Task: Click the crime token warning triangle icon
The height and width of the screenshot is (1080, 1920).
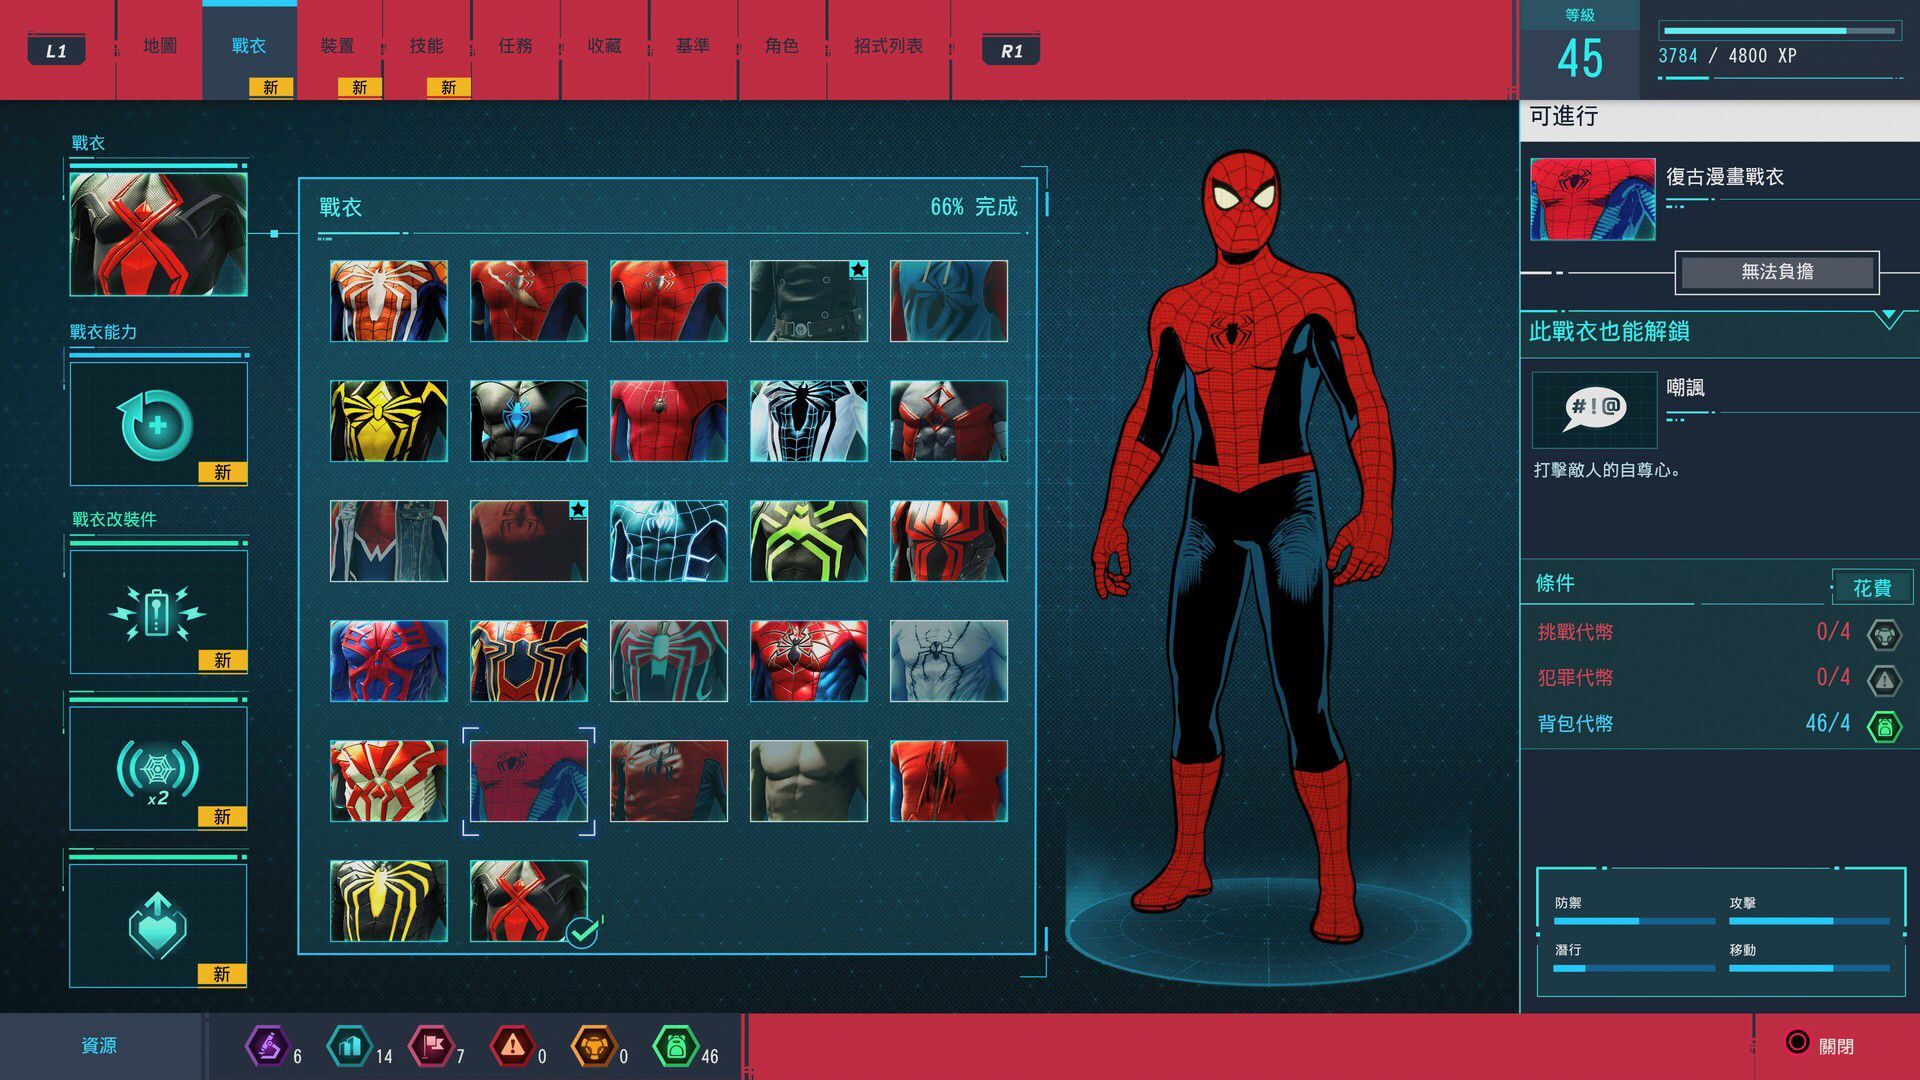Action: (1884, 680)
